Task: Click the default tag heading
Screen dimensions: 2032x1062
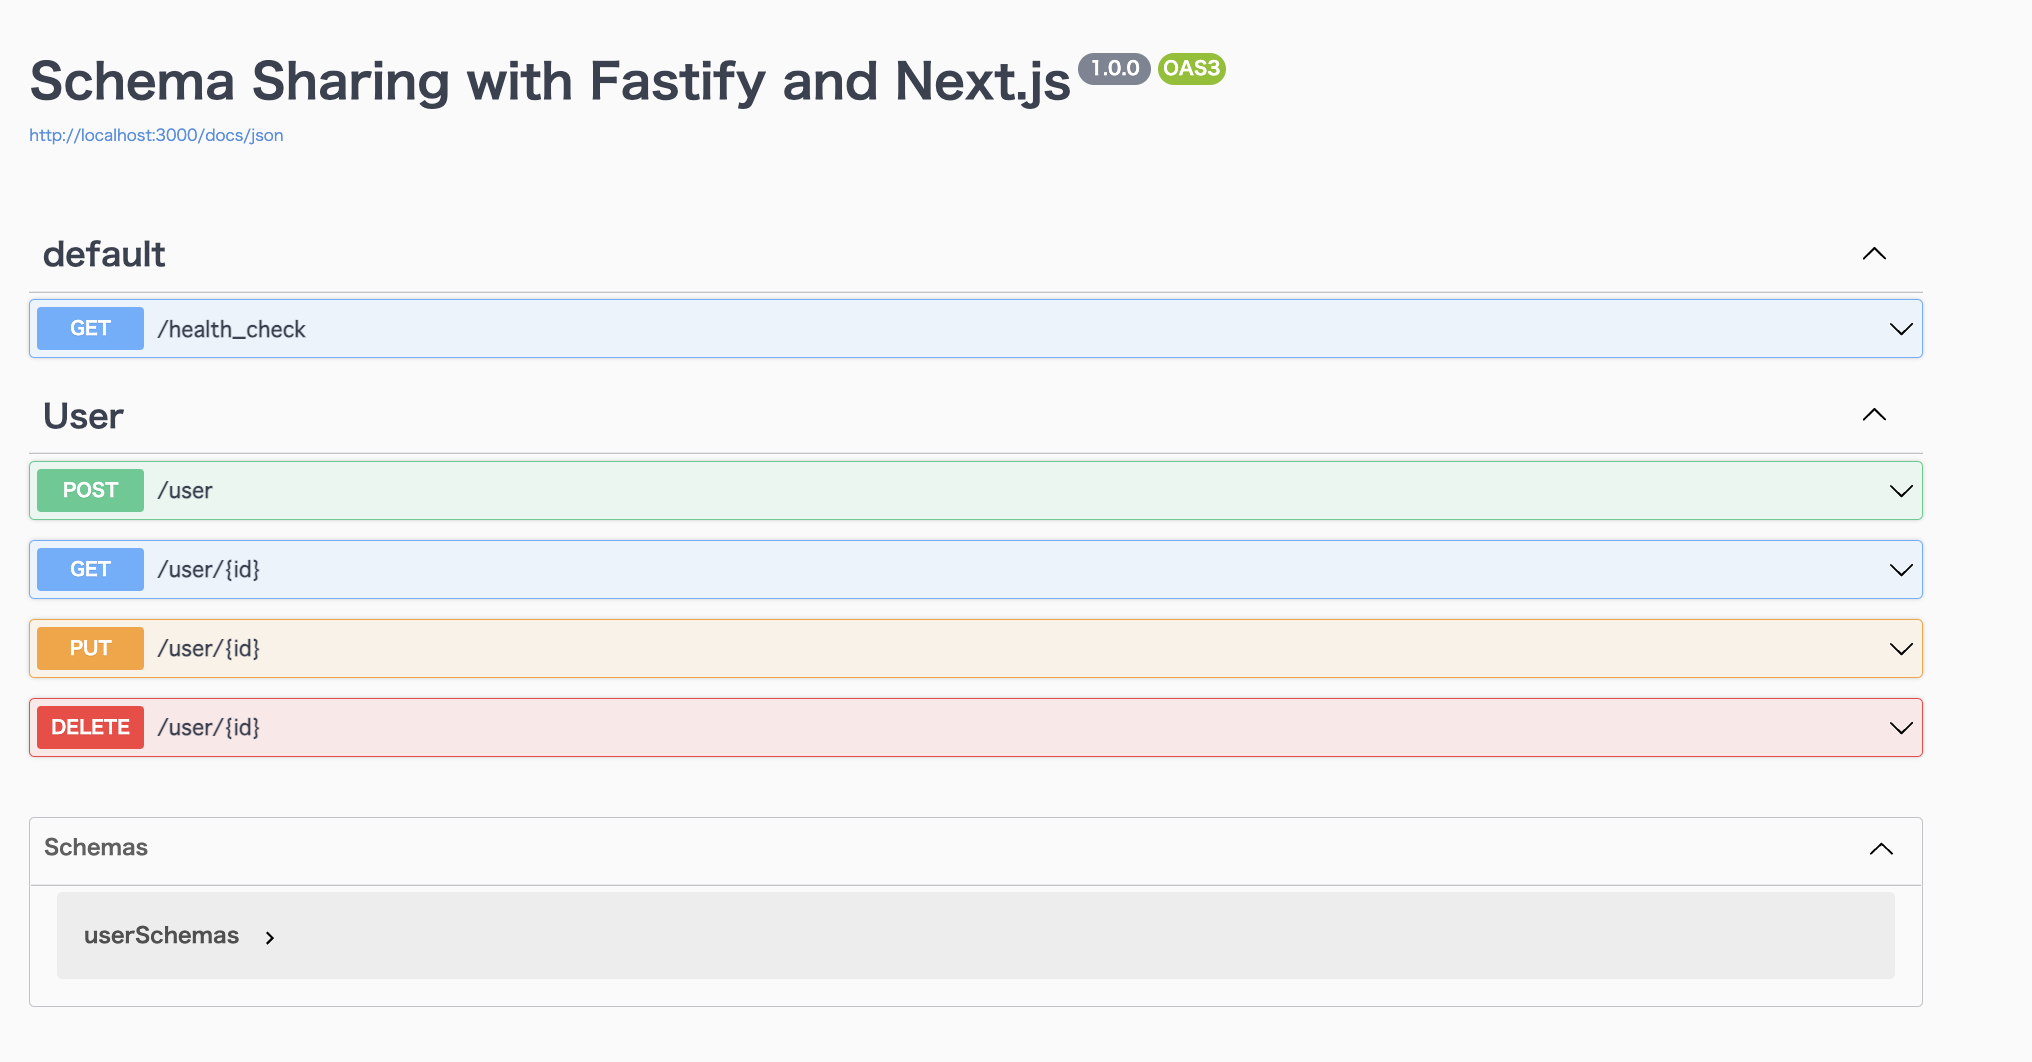Action: (104, 254)
